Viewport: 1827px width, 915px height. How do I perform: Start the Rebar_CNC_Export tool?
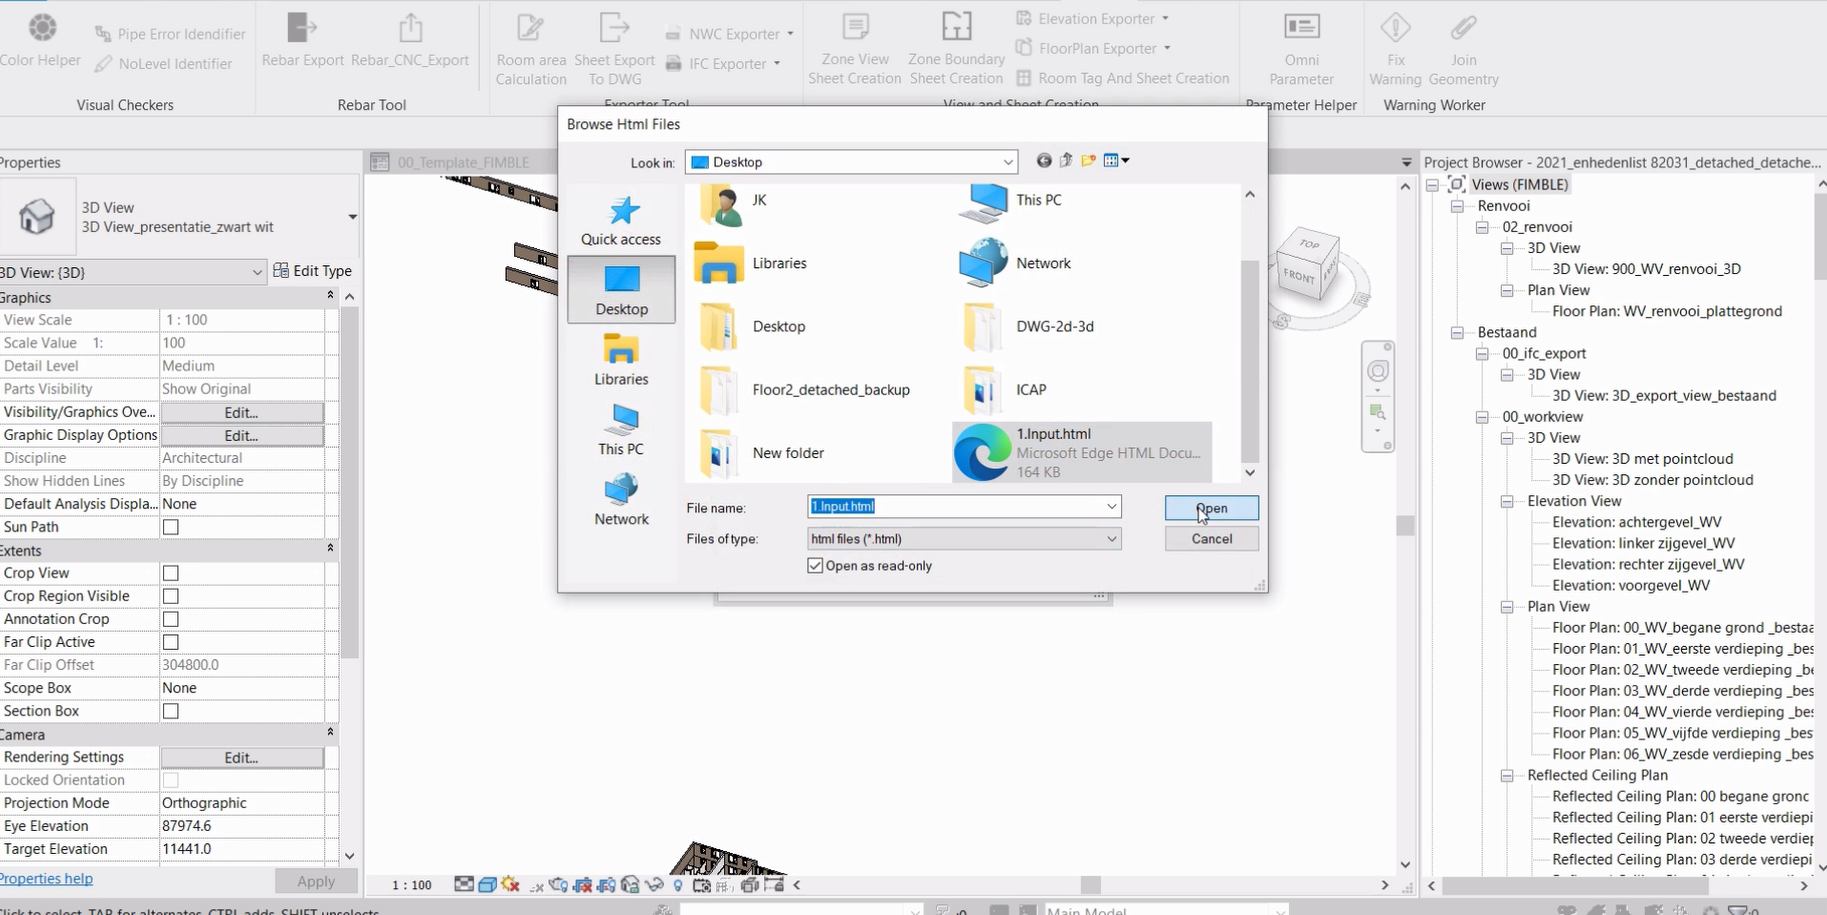tap(410, 40)
